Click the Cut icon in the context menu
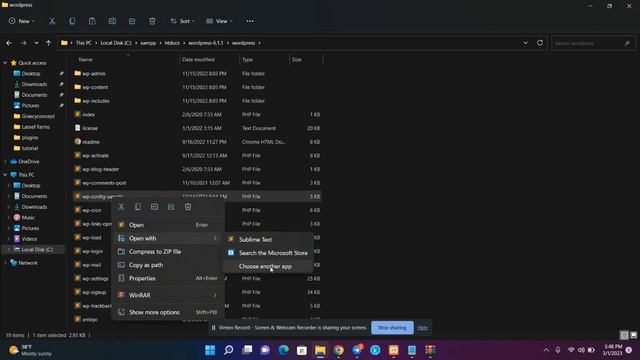Viewport: 640px width, 360px height. coord(121,207)
